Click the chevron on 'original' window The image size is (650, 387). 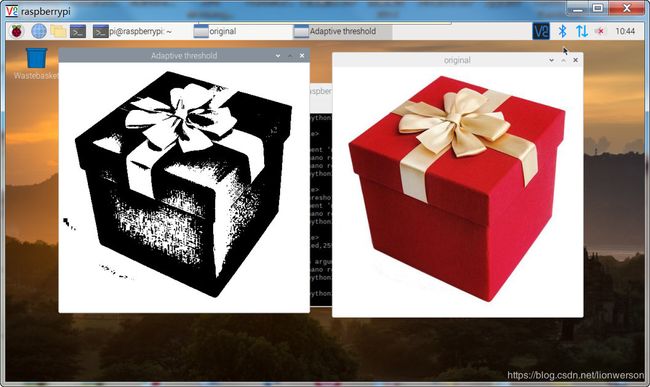pos(551,60)
